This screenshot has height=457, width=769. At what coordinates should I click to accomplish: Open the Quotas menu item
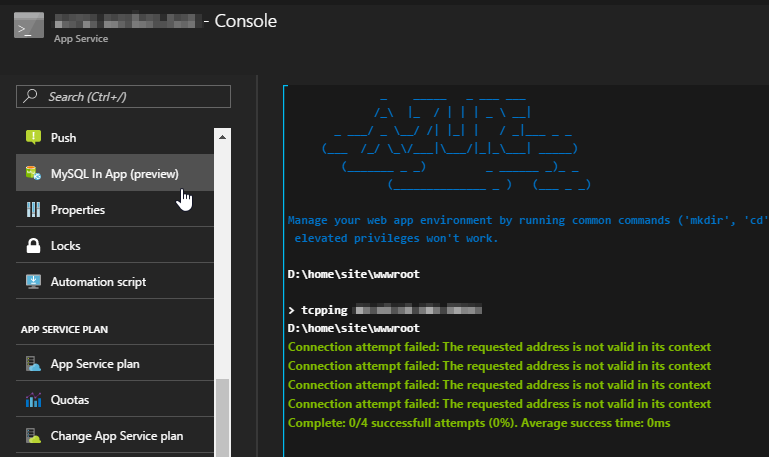pos(115,400)
